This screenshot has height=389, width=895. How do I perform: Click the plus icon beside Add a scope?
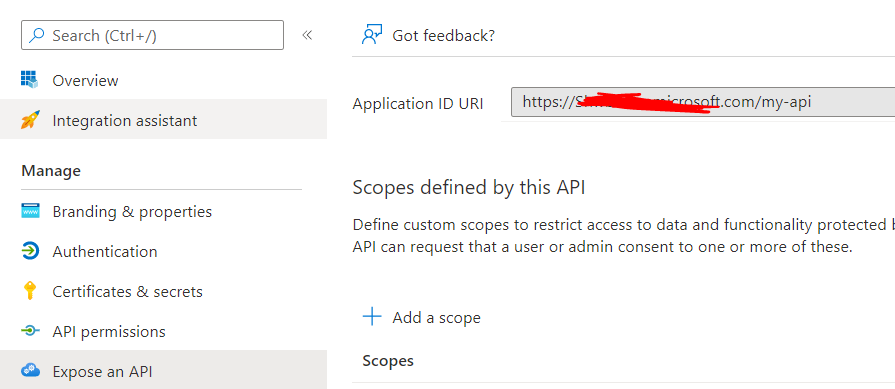(372, 317)
